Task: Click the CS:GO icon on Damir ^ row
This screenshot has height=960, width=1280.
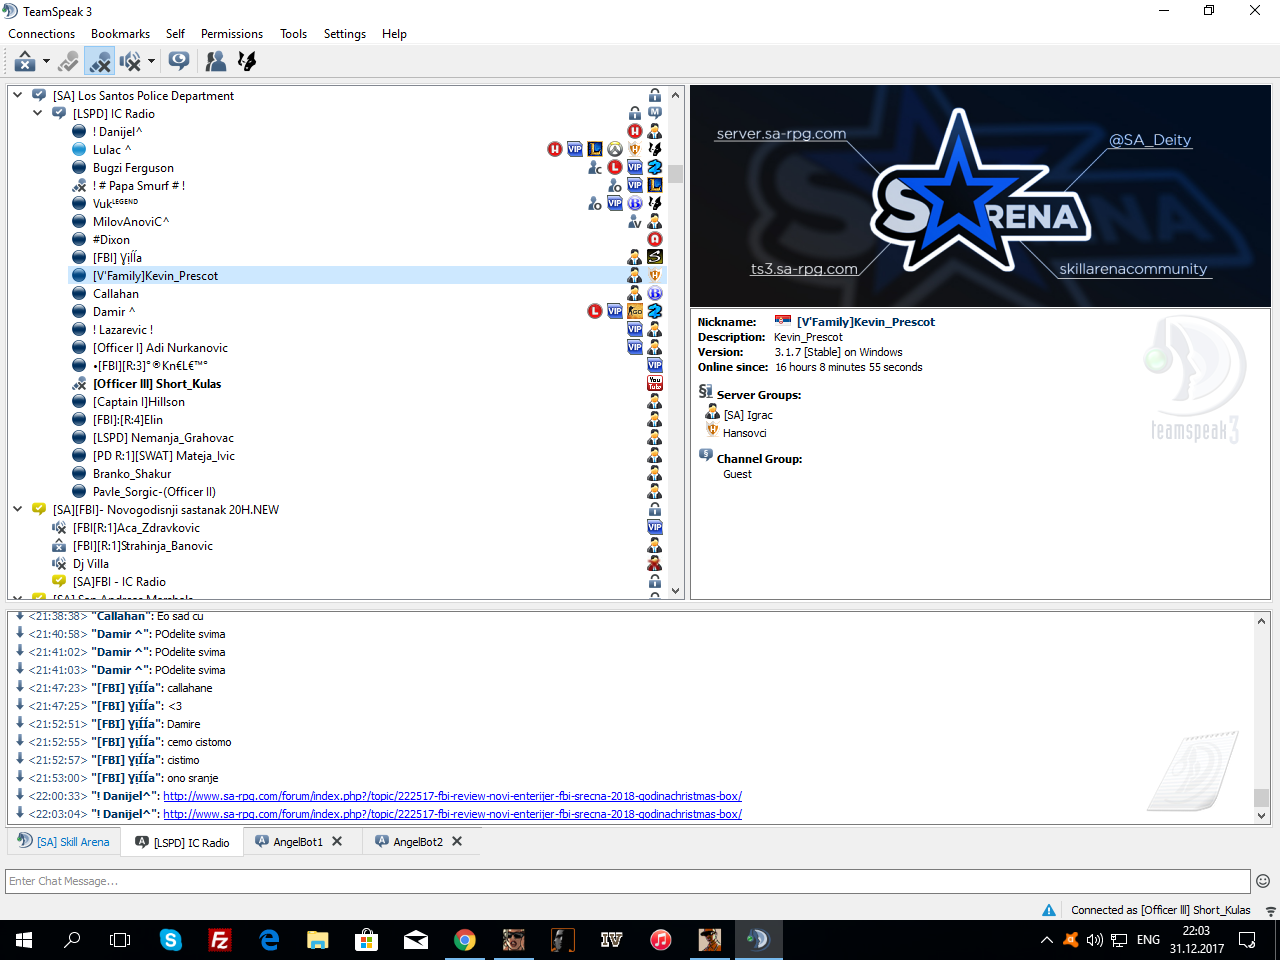Action: click(x=635, y=312)
